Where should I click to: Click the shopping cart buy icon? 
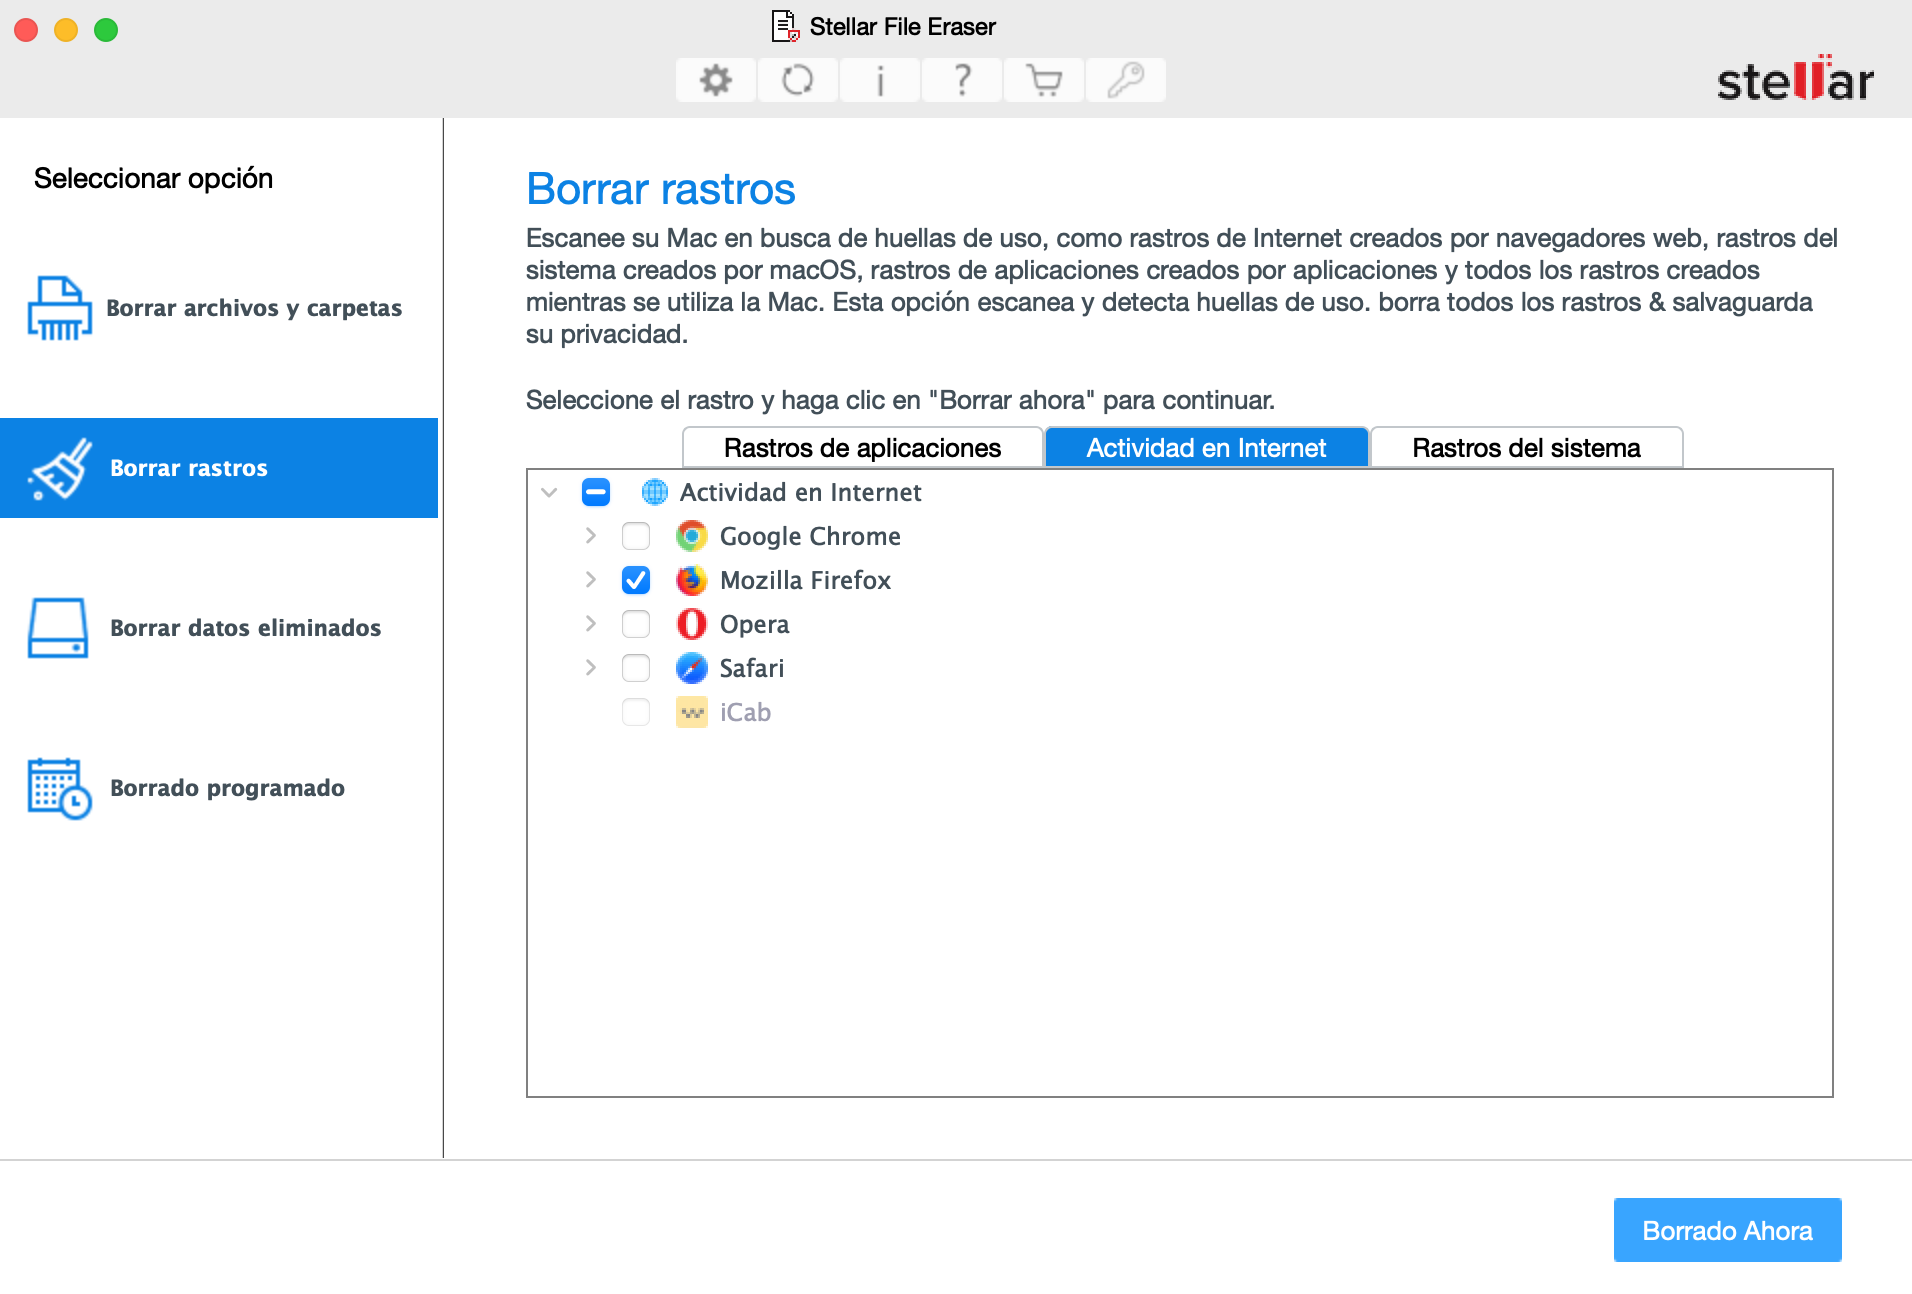[x=1044, y=80]
